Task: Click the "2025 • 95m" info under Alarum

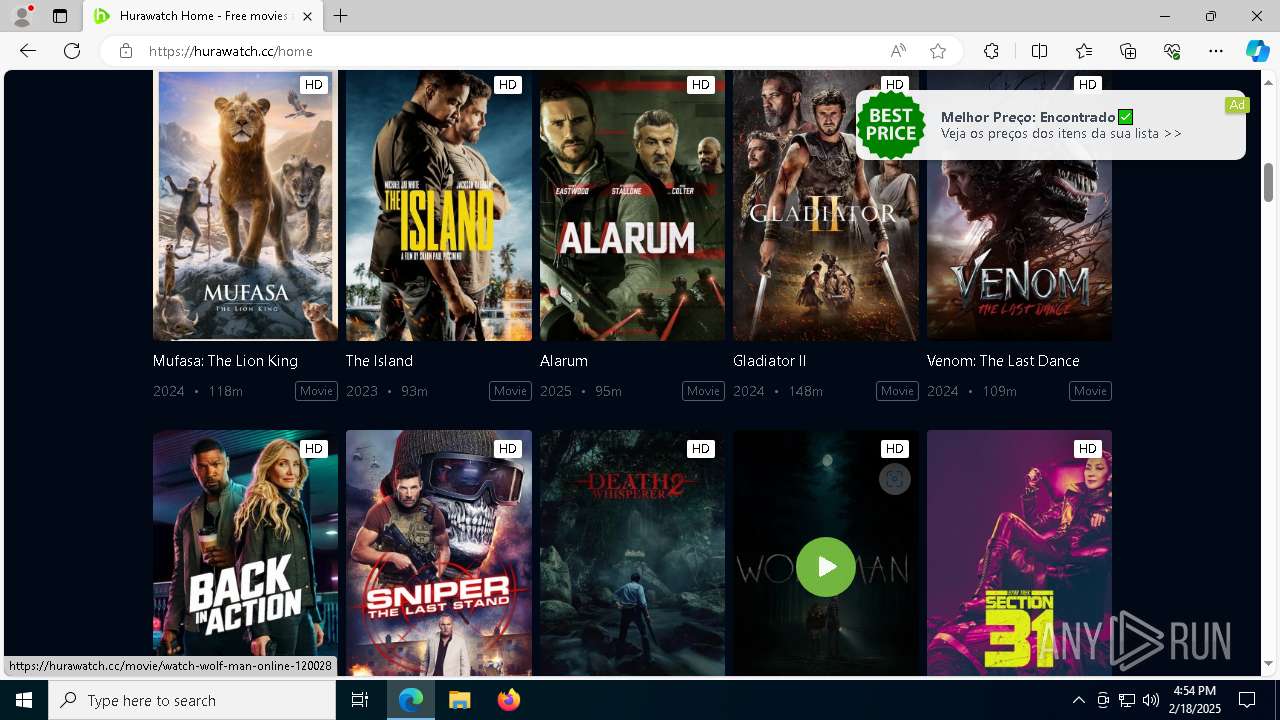Action: [581, 391]
